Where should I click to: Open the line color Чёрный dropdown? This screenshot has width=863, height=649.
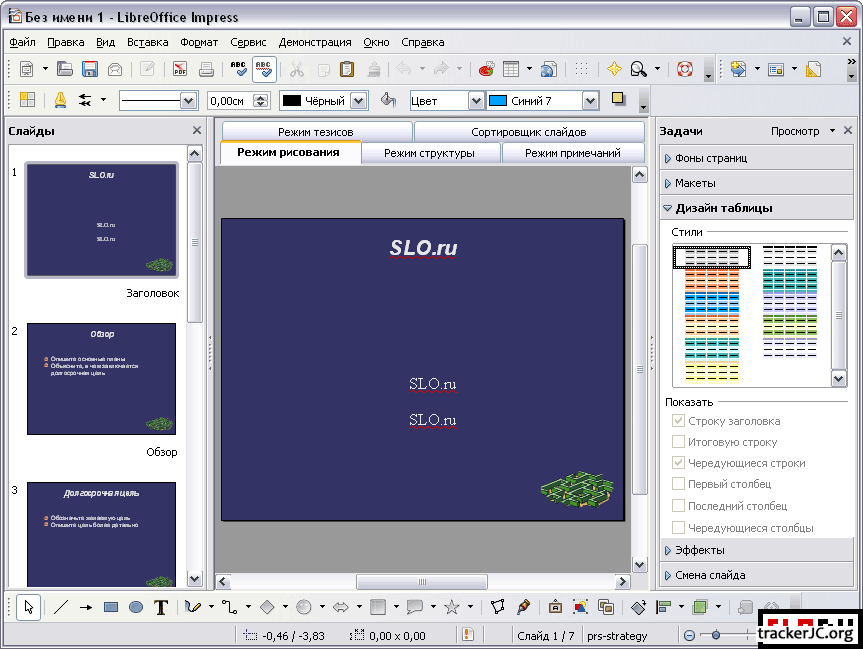point(359,101)
